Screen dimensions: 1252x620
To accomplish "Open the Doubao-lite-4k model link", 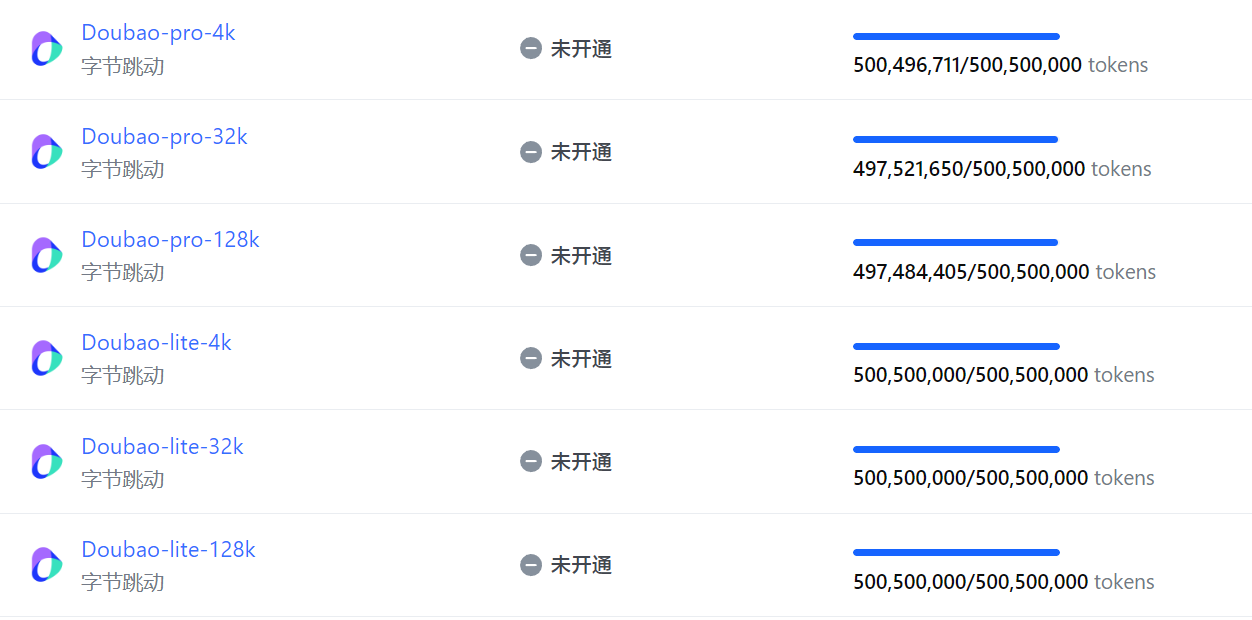I will (x=156, y=343).
